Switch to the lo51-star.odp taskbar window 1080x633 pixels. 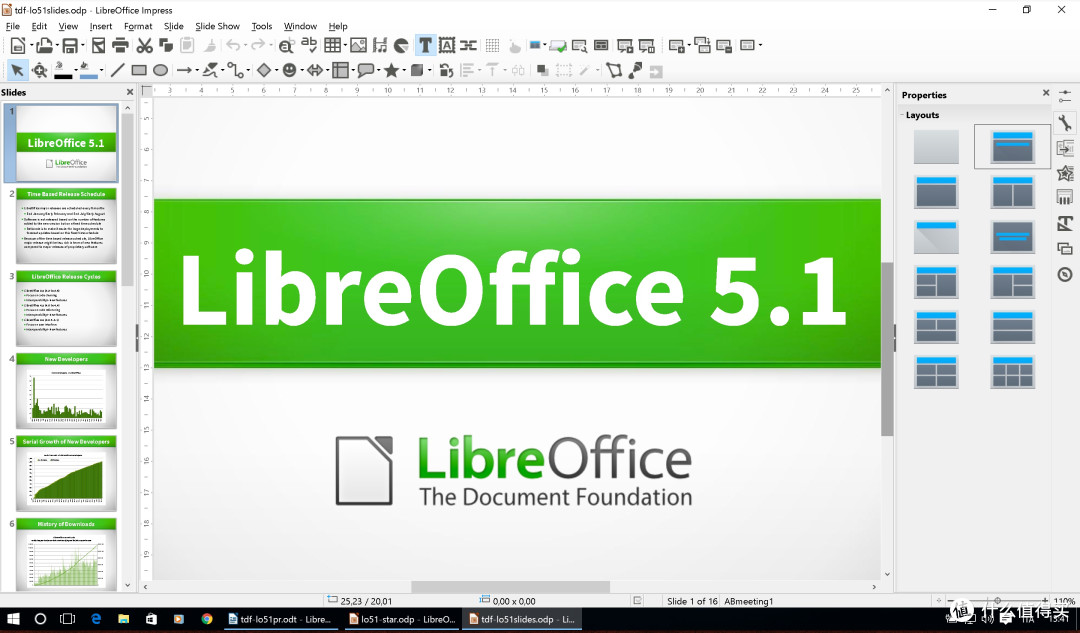[x=402, y=619]
